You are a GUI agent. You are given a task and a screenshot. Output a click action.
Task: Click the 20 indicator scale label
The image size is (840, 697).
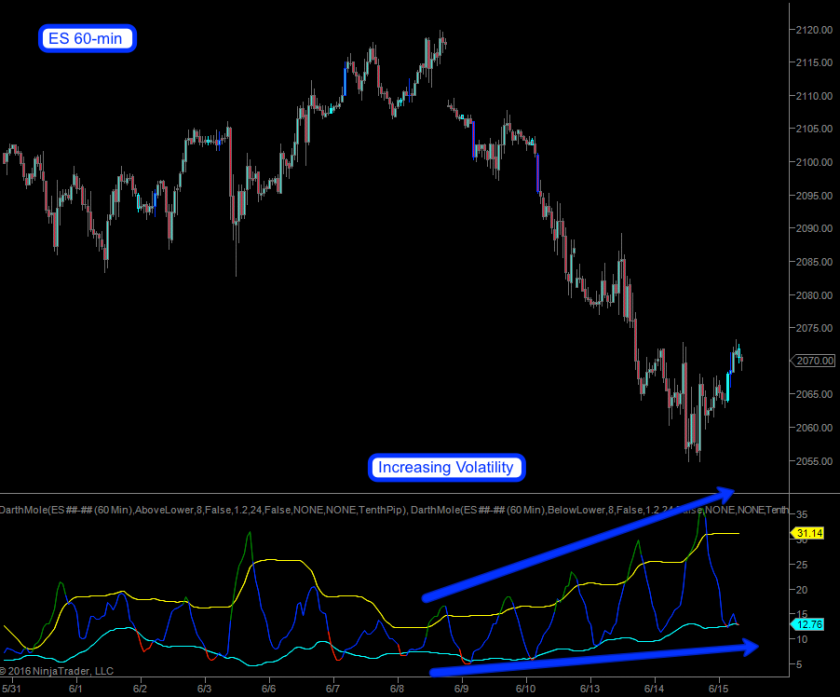(801, 590)
